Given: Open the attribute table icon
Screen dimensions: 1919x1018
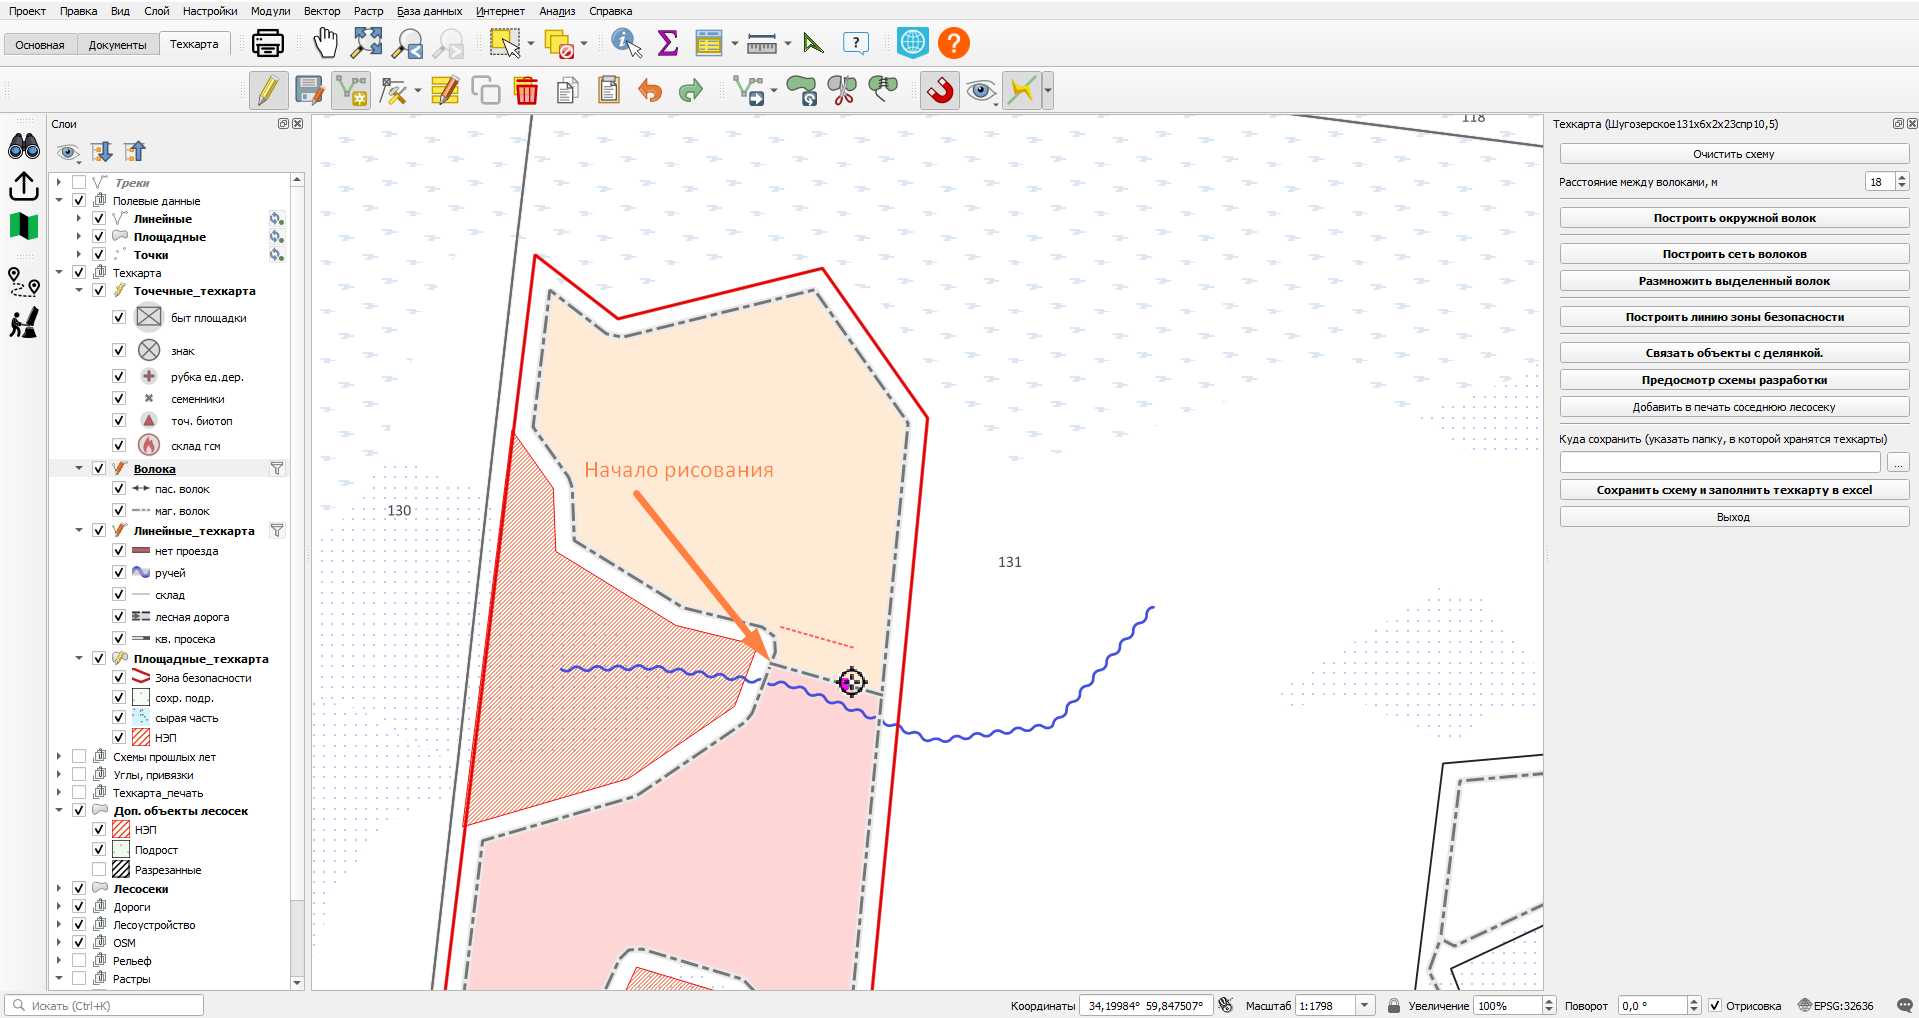Looking at the screenshot, I should [708, 43].
